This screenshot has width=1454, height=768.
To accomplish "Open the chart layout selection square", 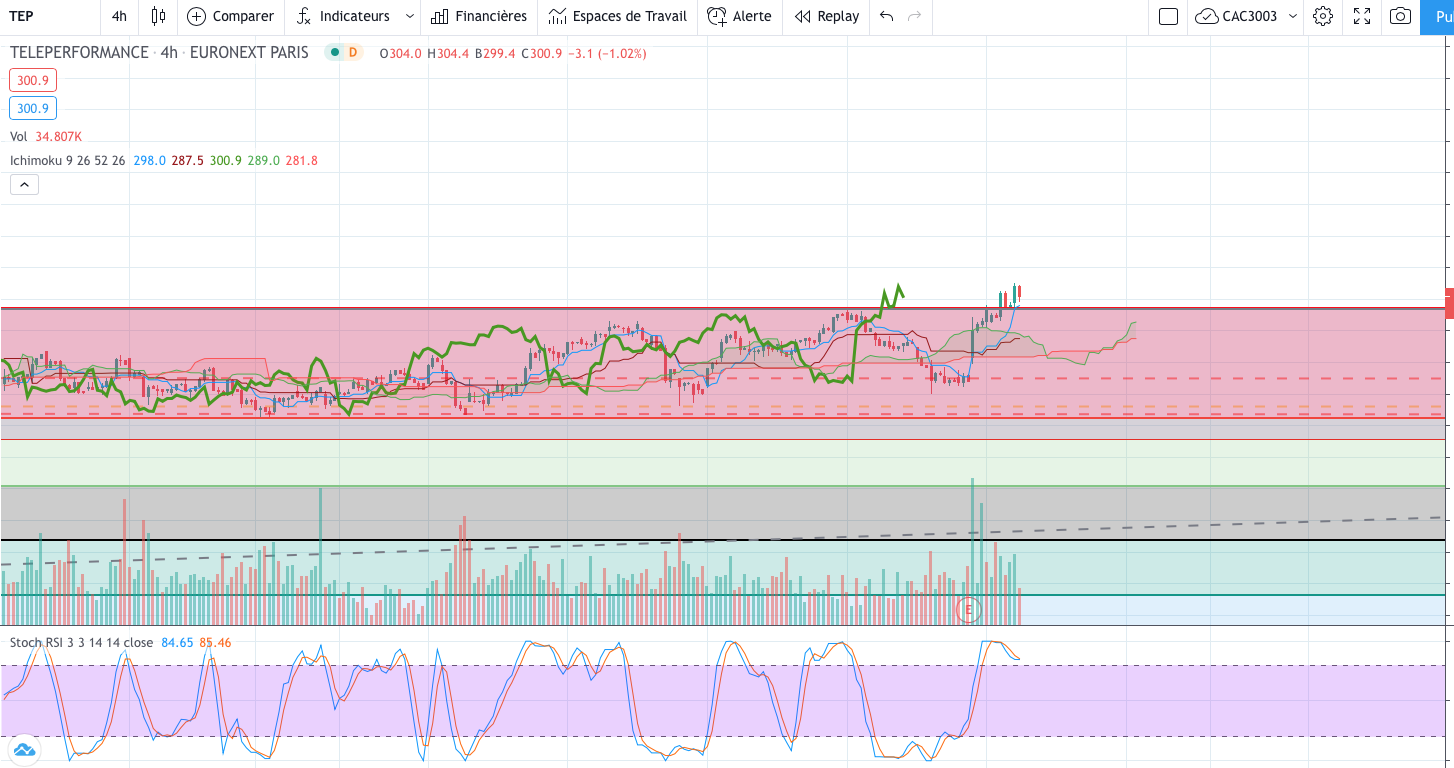I will 1168,16.
